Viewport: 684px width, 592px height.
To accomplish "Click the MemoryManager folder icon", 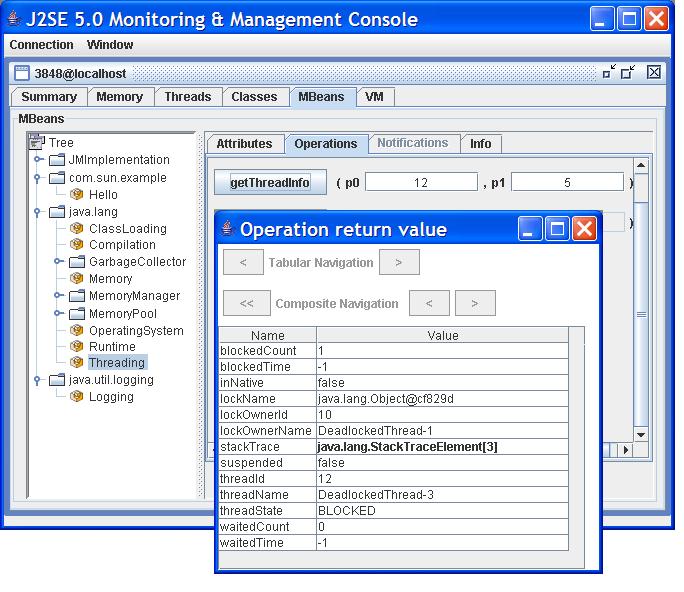I will pyautogui.click(x=77, y=296).
